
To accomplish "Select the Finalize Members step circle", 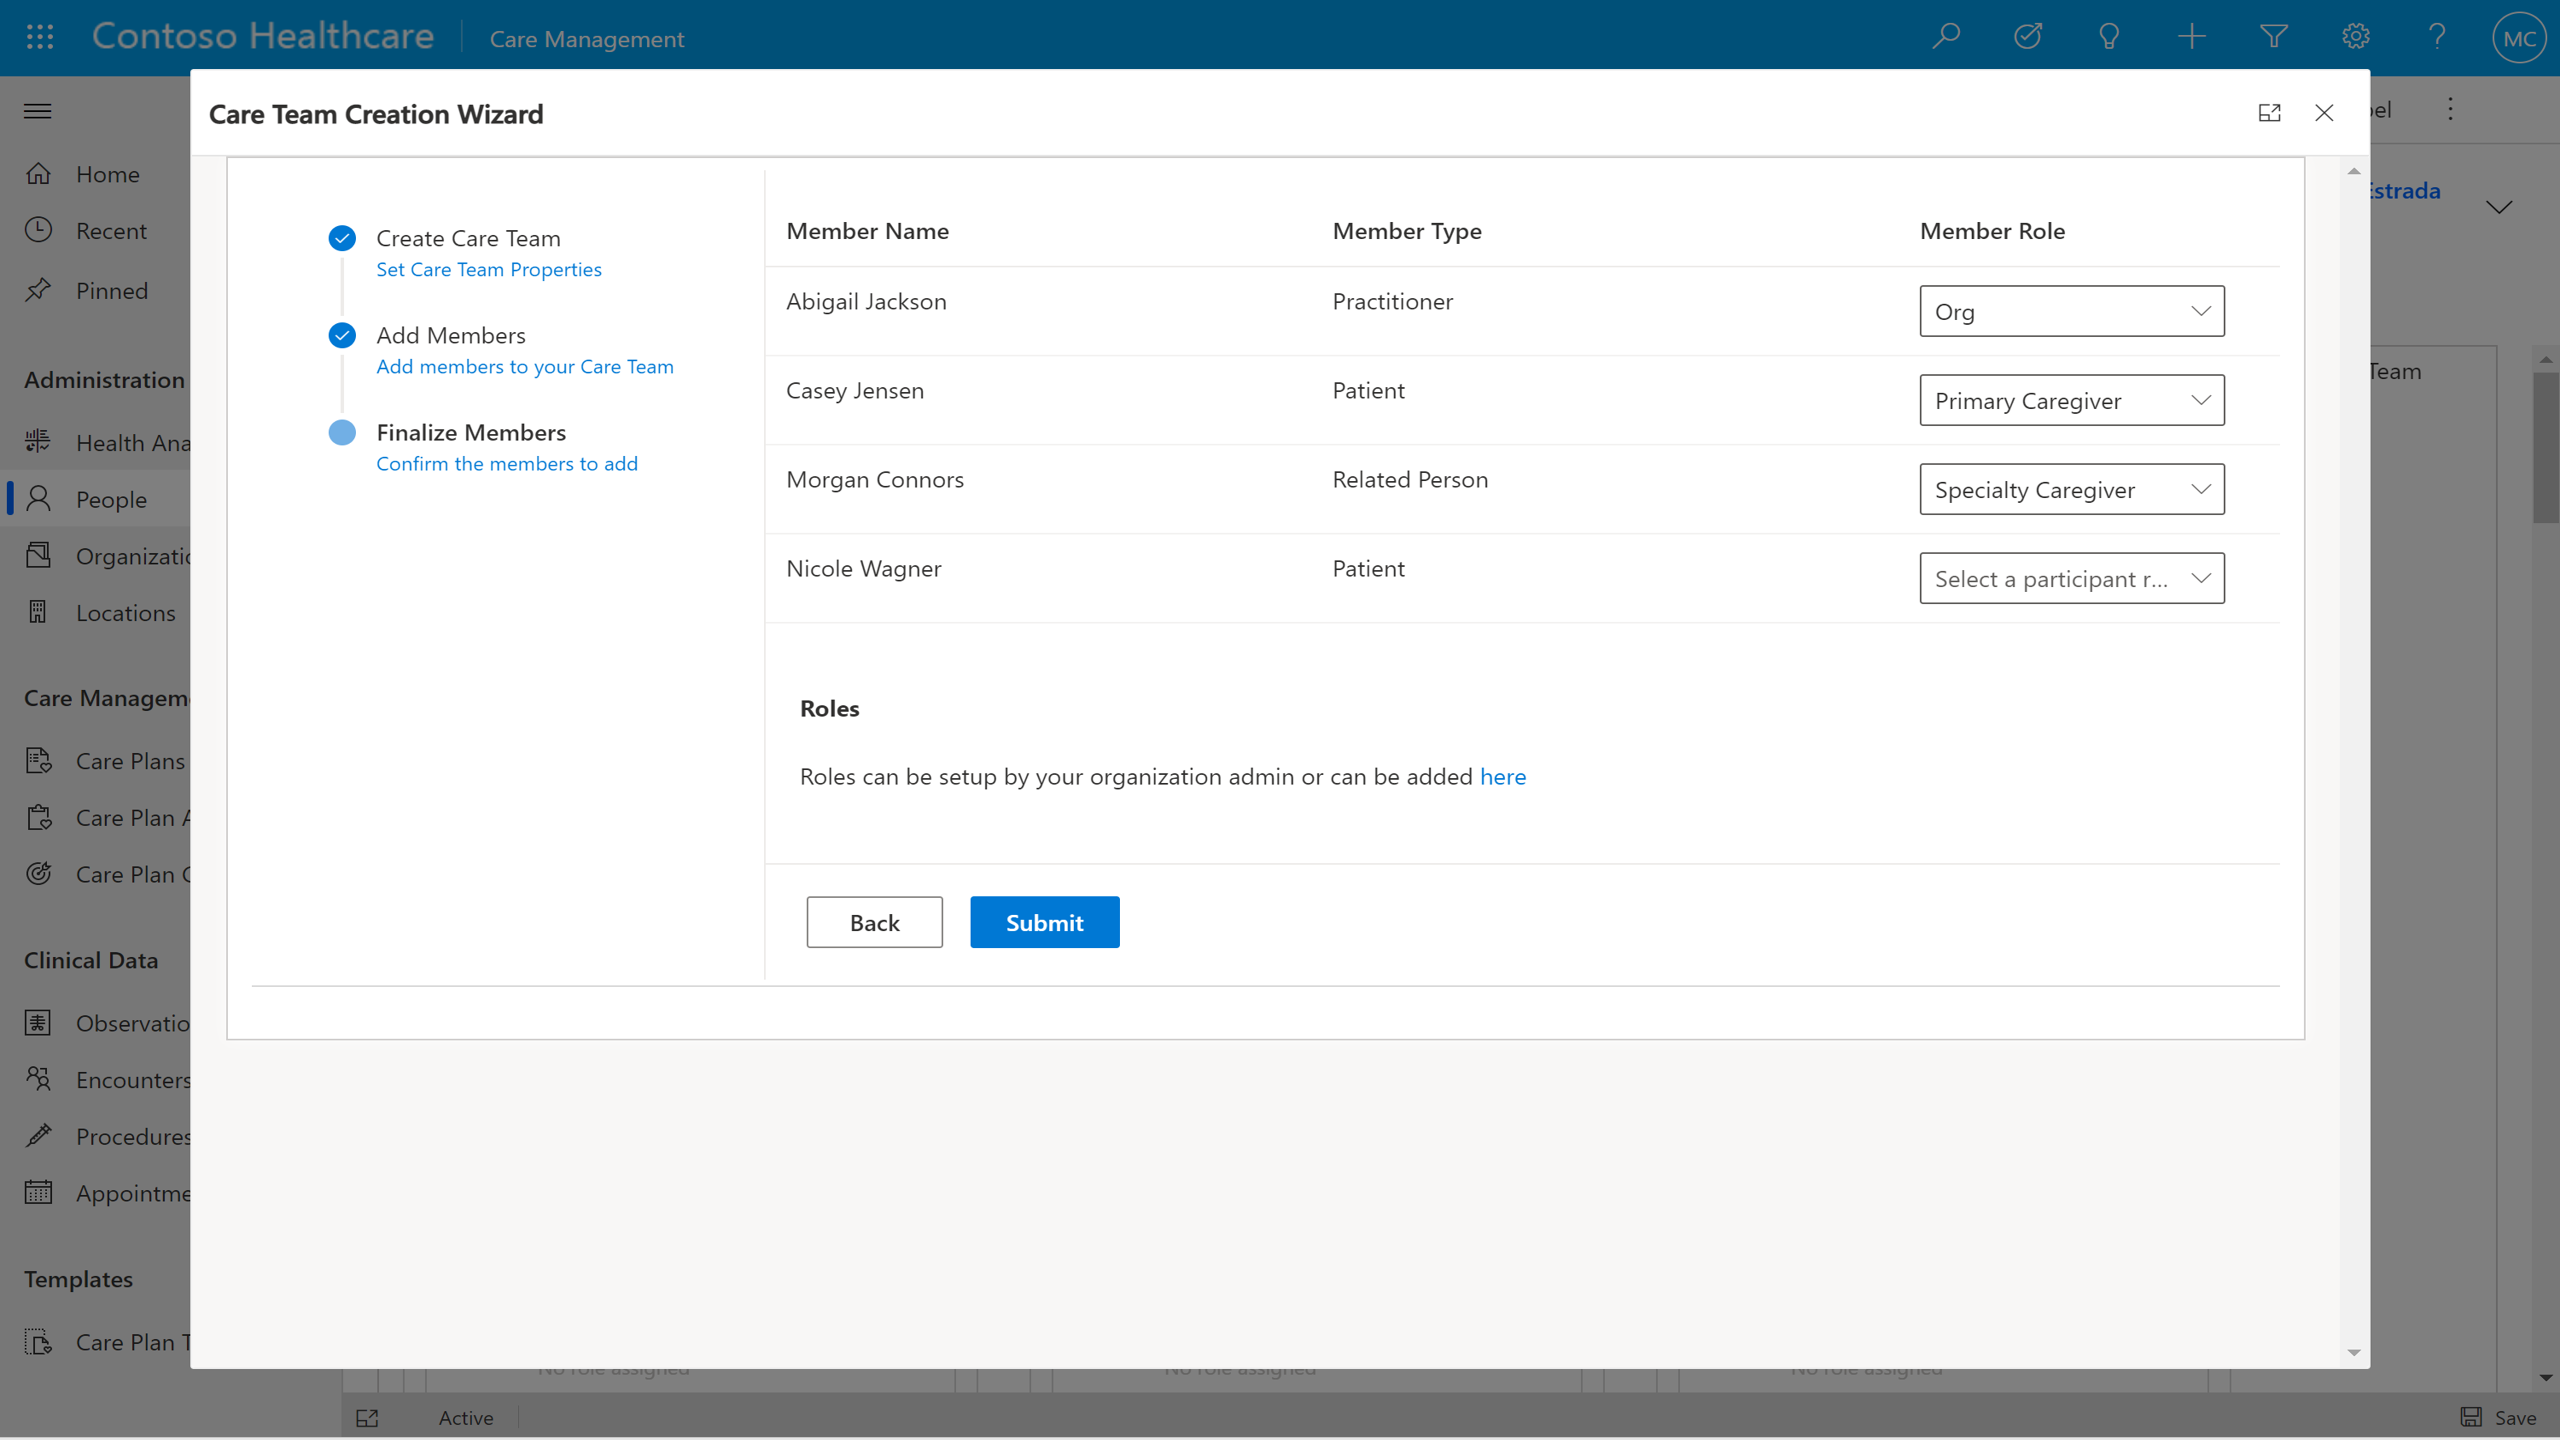I will click(x=342, y=432).
